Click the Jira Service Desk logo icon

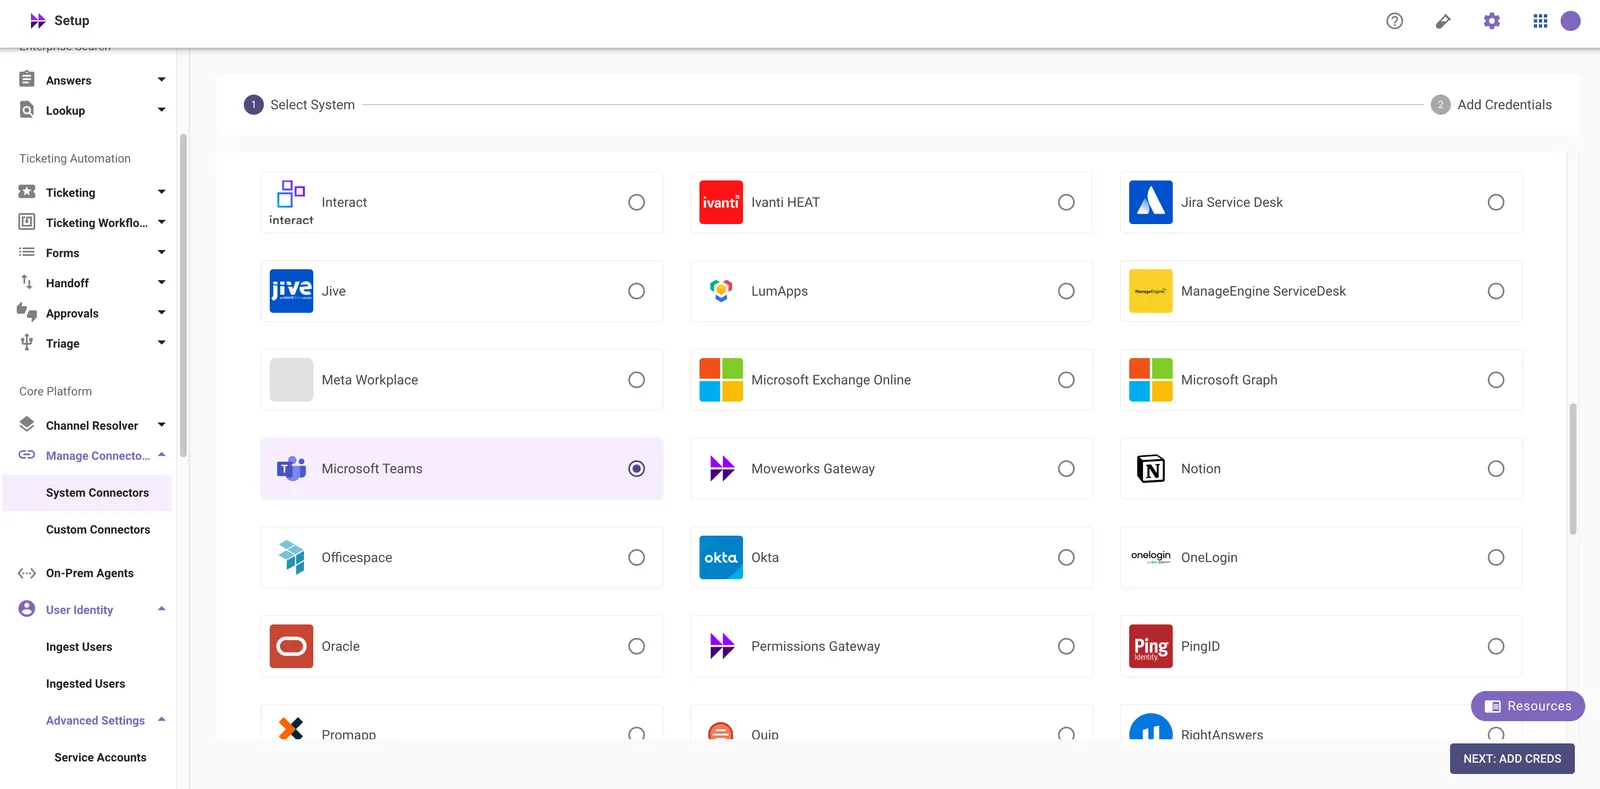pyautogui.click(x=1151, y=202)
